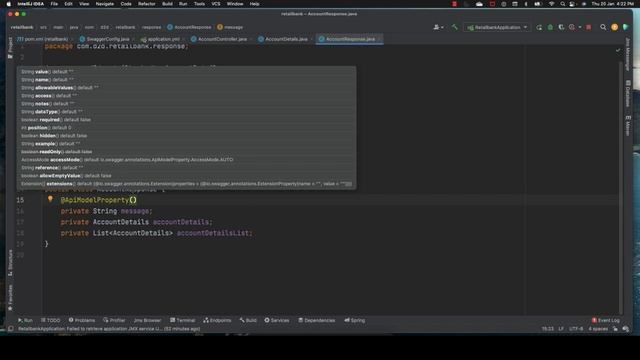Click the 'String dataType()' hint row

(186, 112)
